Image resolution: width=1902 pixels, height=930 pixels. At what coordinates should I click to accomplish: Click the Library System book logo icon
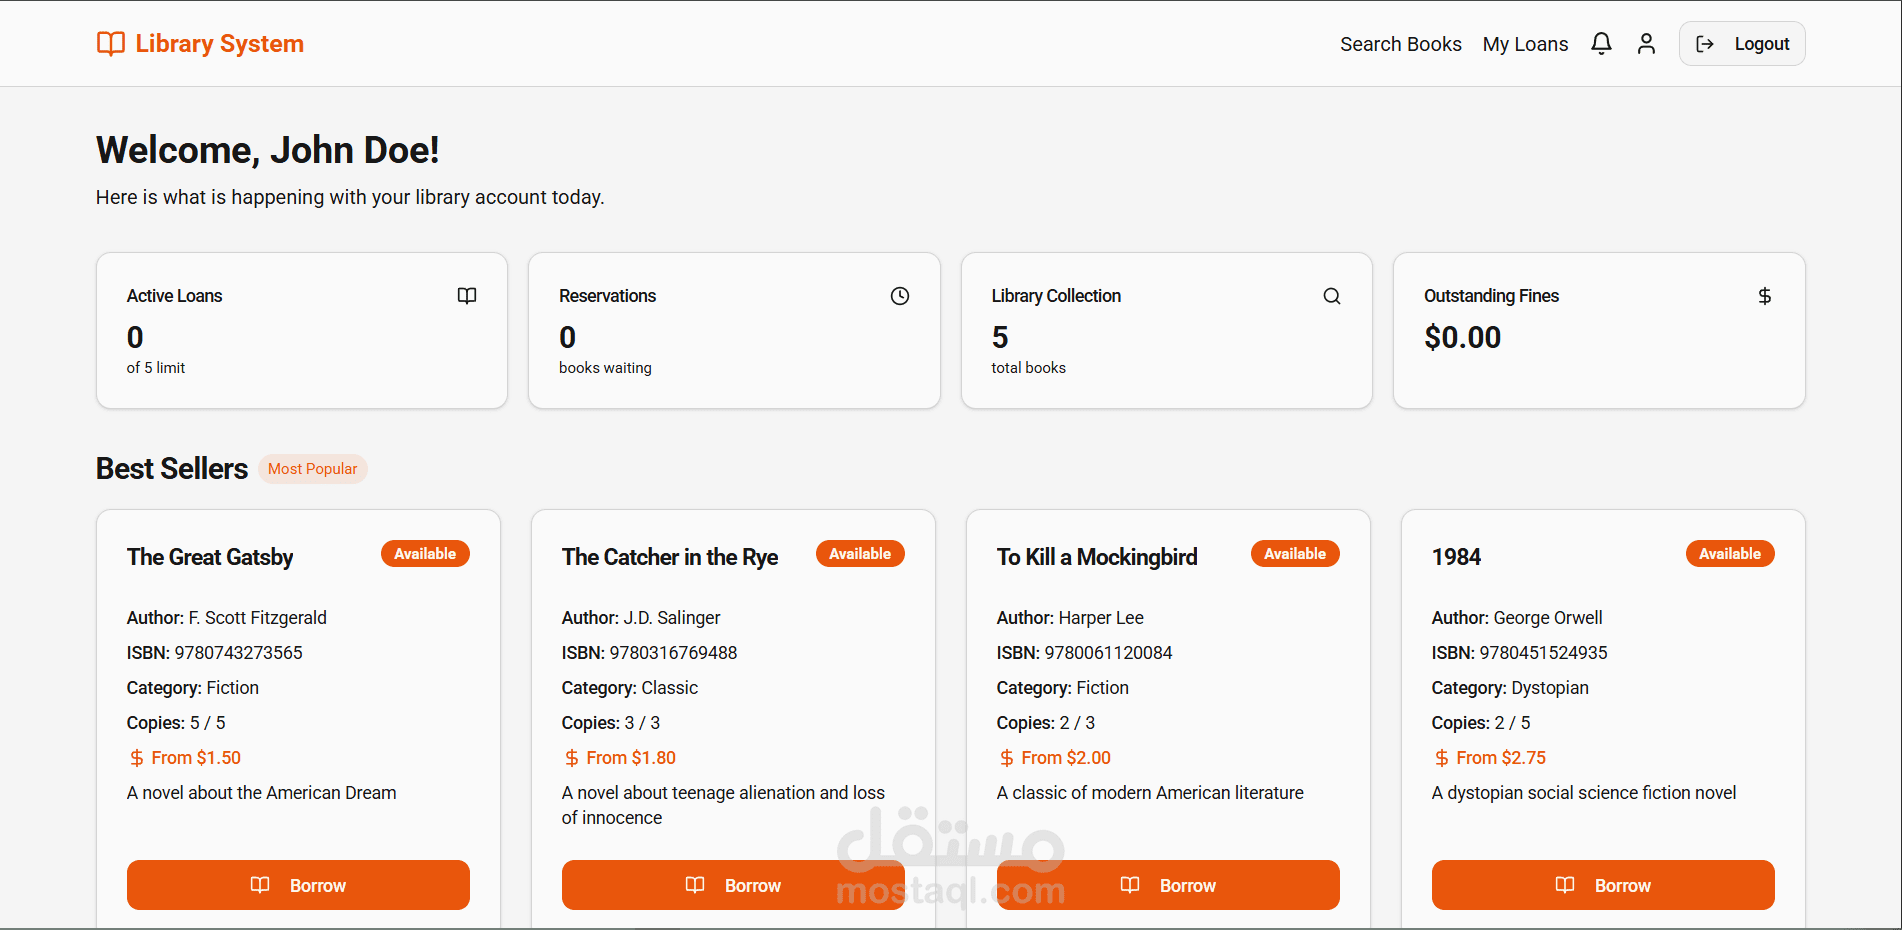click(110, 43)
